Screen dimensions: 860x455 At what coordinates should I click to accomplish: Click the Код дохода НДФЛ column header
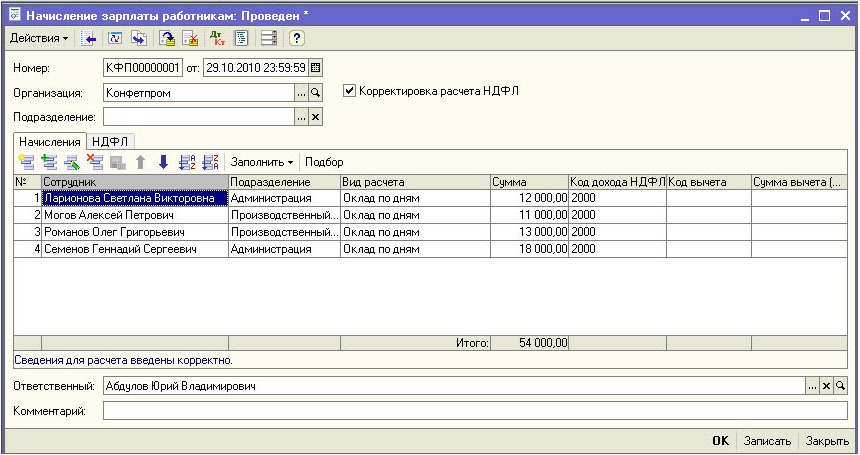(x=618, y=182)
